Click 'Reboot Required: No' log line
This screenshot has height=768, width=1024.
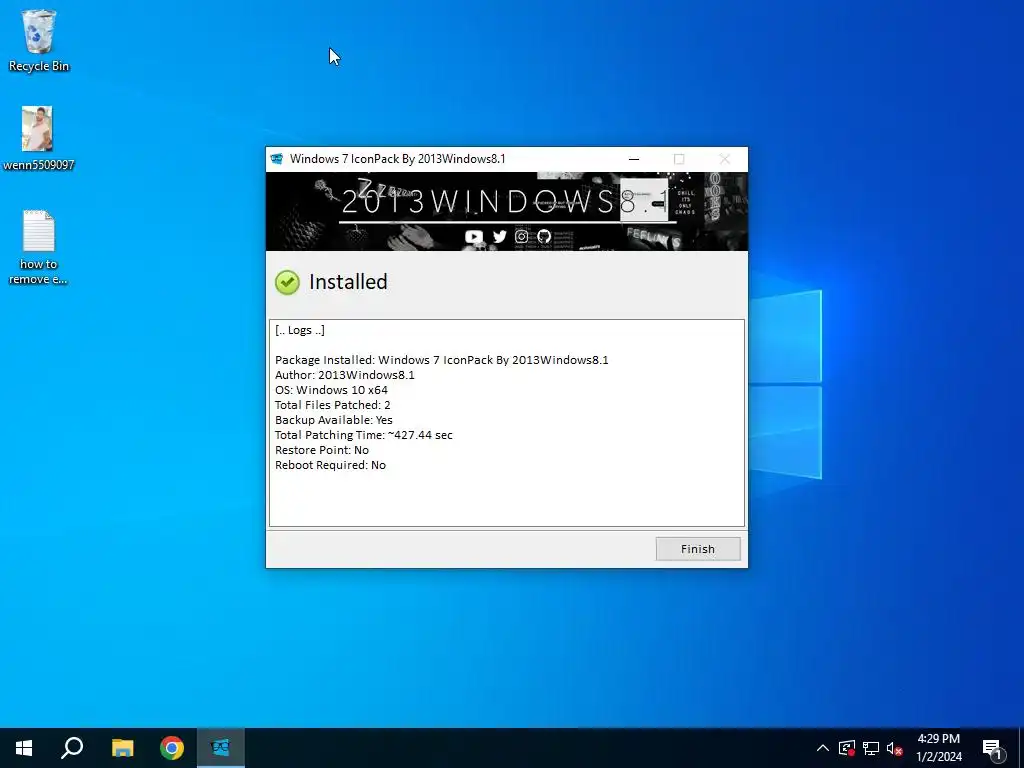click(330, 465)
